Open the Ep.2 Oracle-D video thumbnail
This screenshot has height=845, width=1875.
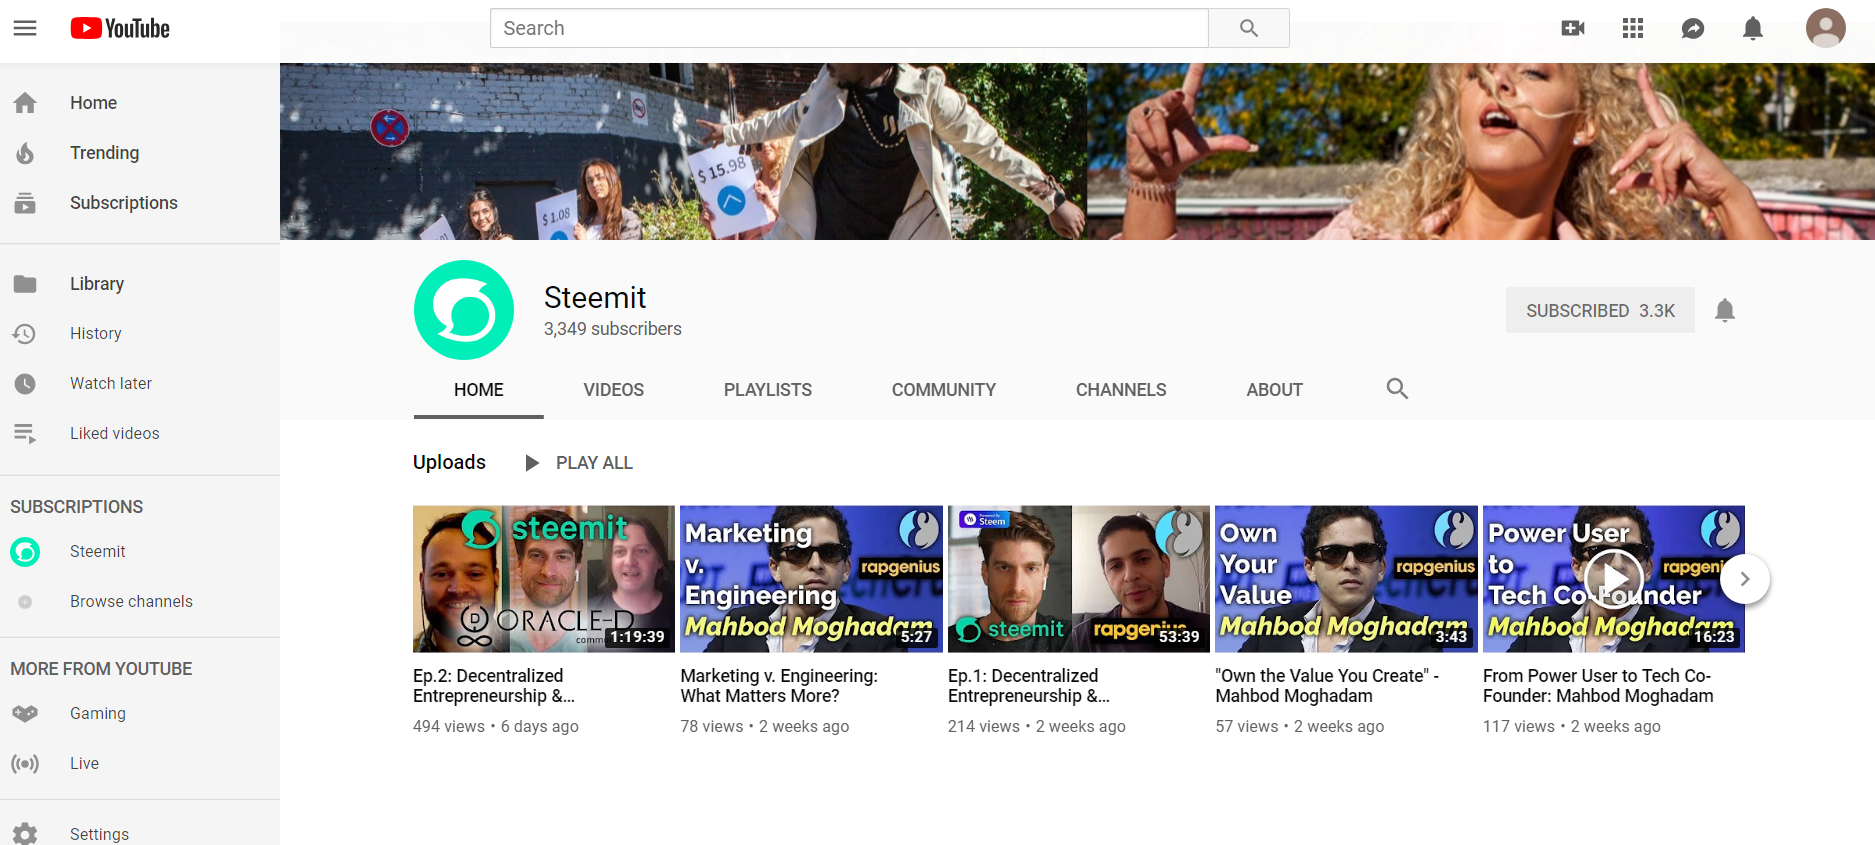point(544,579)
